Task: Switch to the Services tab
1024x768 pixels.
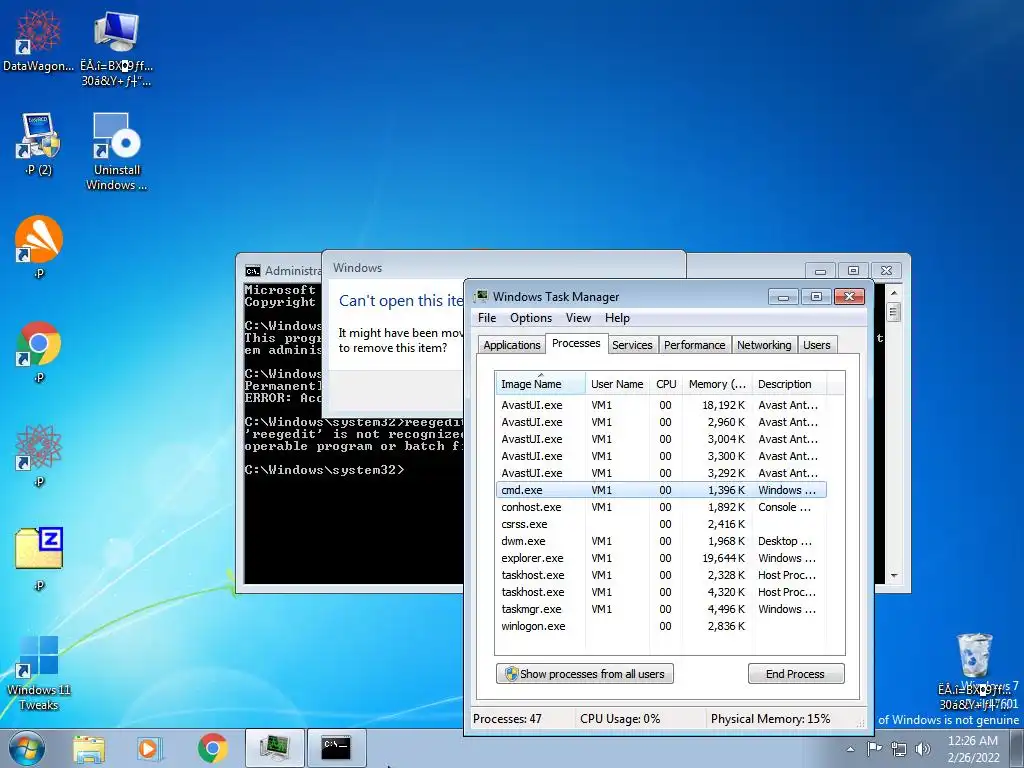Action: click(x=632, y=345)
